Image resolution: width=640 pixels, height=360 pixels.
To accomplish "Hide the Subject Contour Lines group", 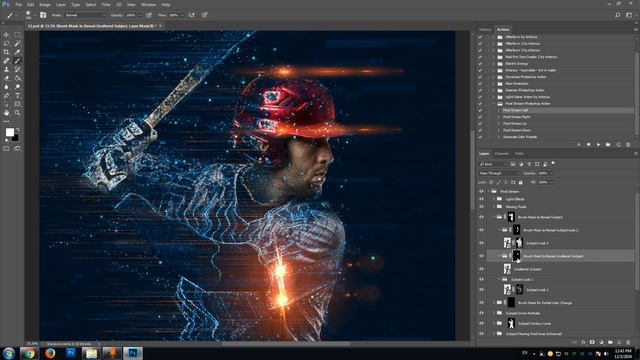I will tap(481, 323).
